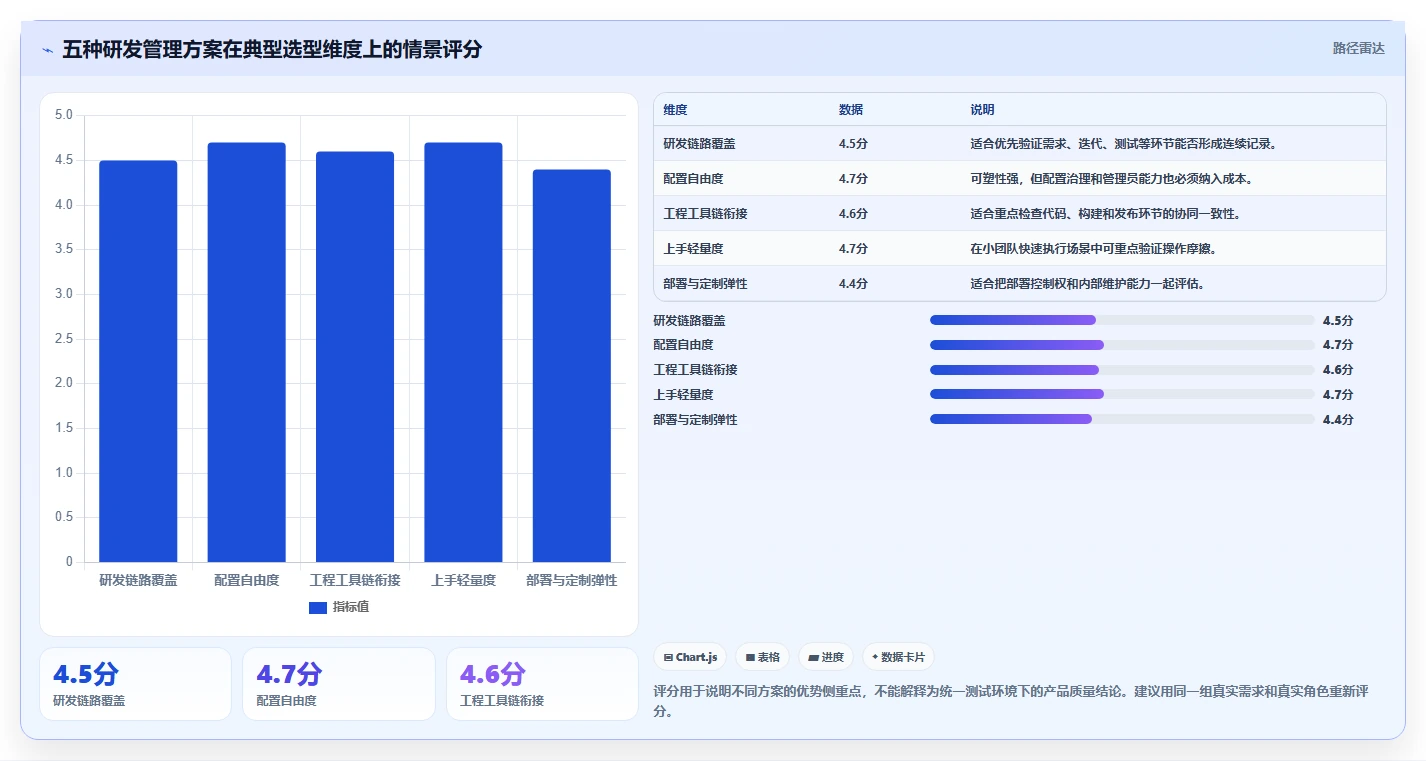Click the 上手轻量度 progress bar
The image size is (1426, 761).
click(1122, 395)
